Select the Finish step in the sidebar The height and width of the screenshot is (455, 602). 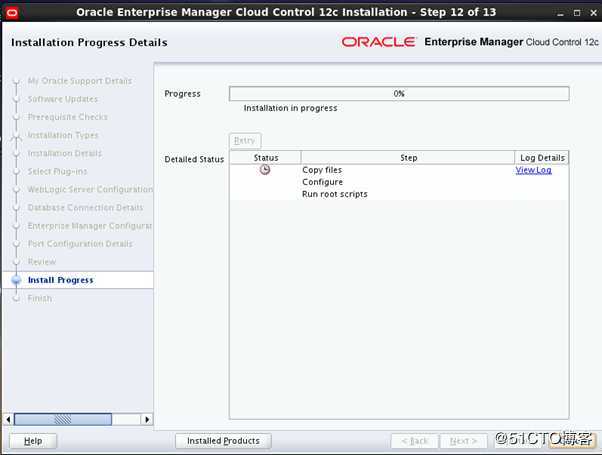tap(40, 298)
